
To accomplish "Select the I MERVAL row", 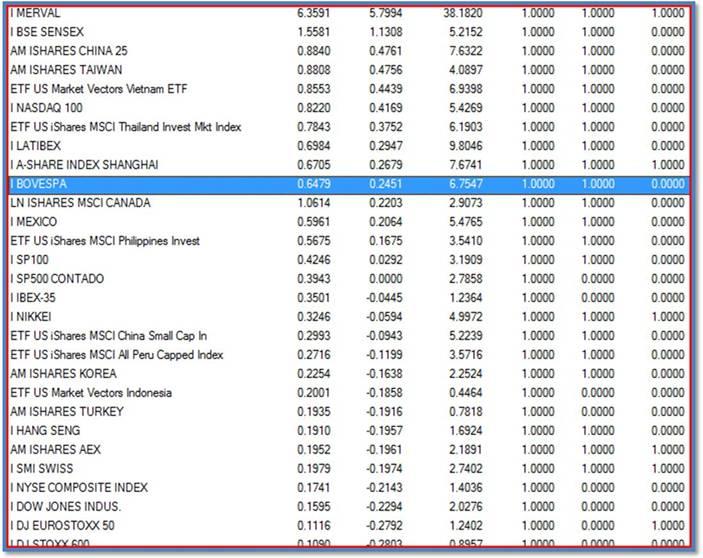I will click(348, 13).
